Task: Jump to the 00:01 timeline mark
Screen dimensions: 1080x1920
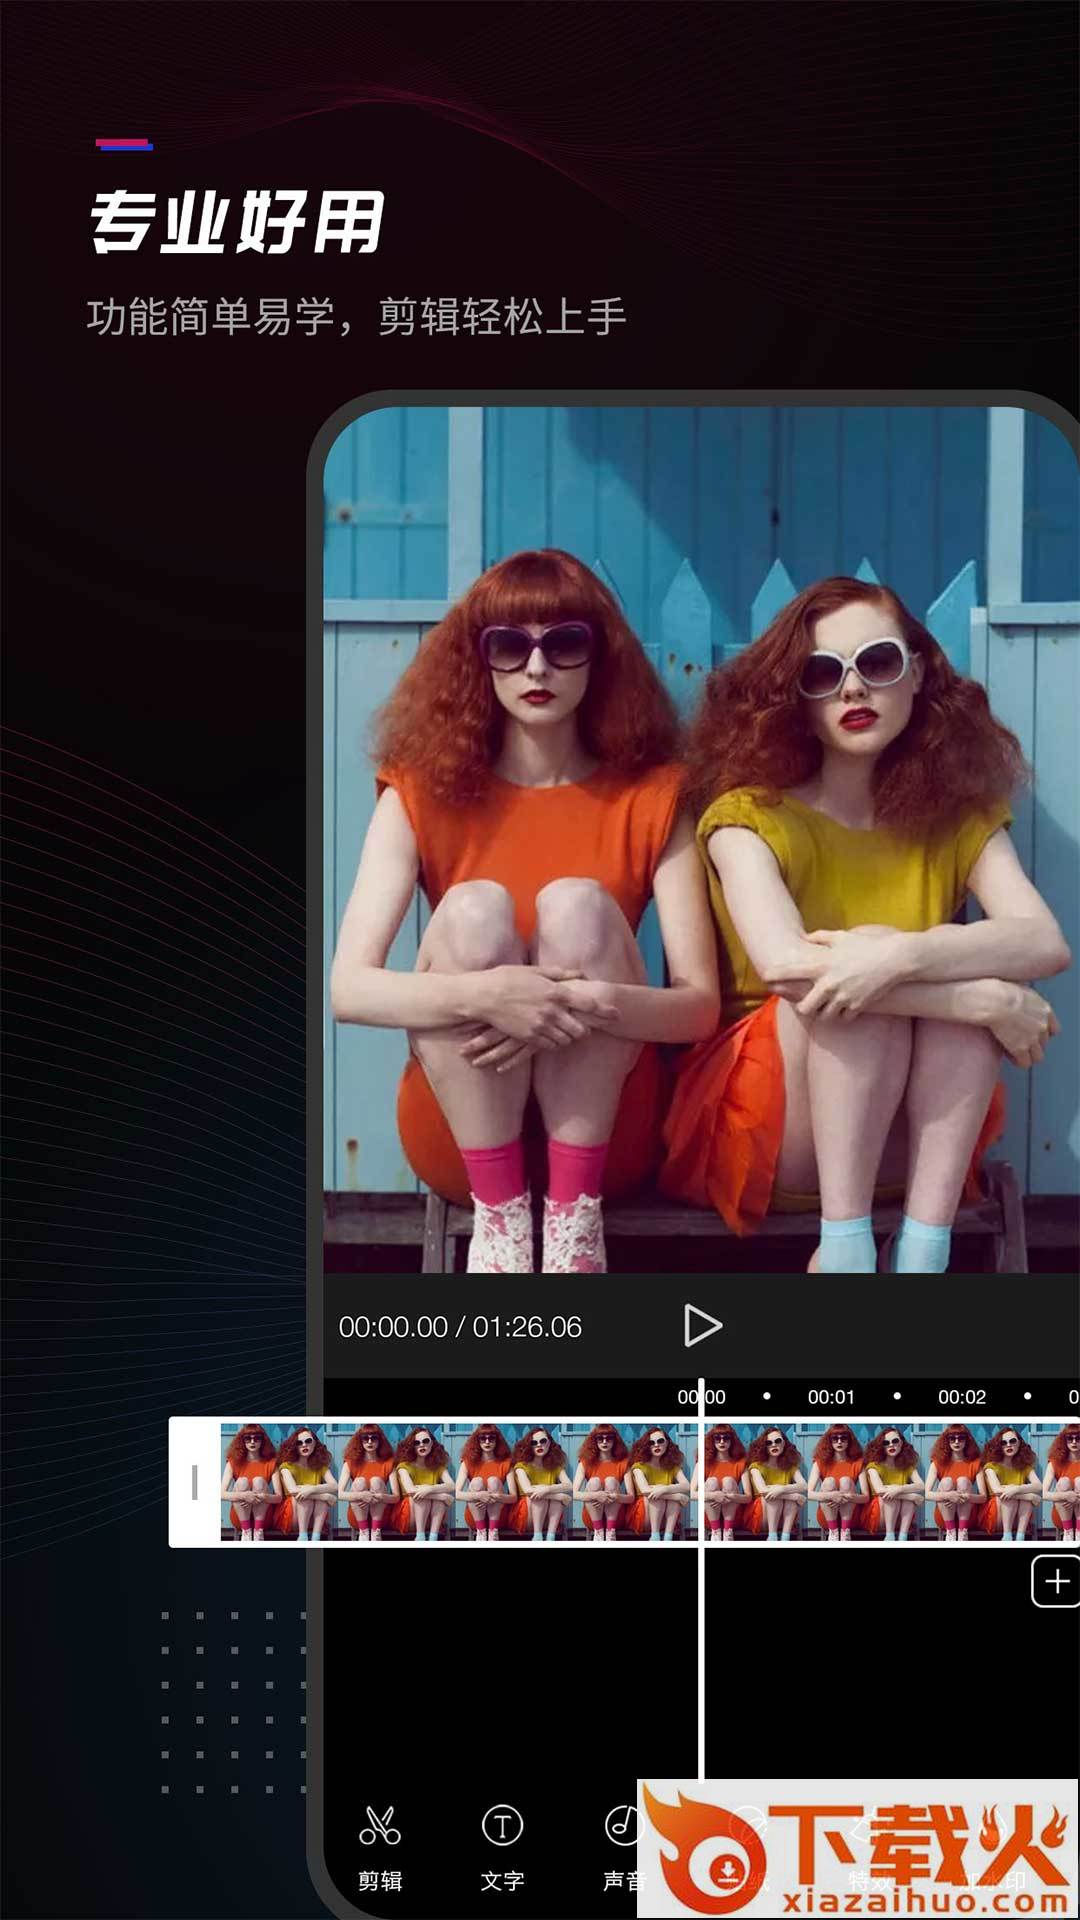Action: pos(831,1397)
